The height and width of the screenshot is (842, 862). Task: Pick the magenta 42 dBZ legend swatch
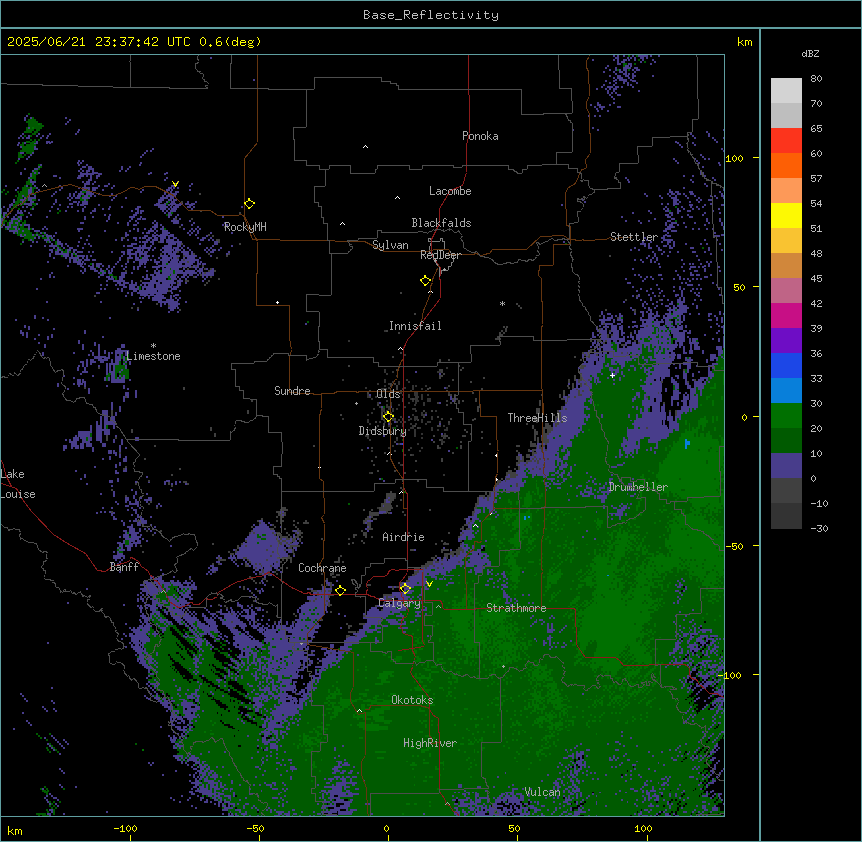tap(786, 315)
